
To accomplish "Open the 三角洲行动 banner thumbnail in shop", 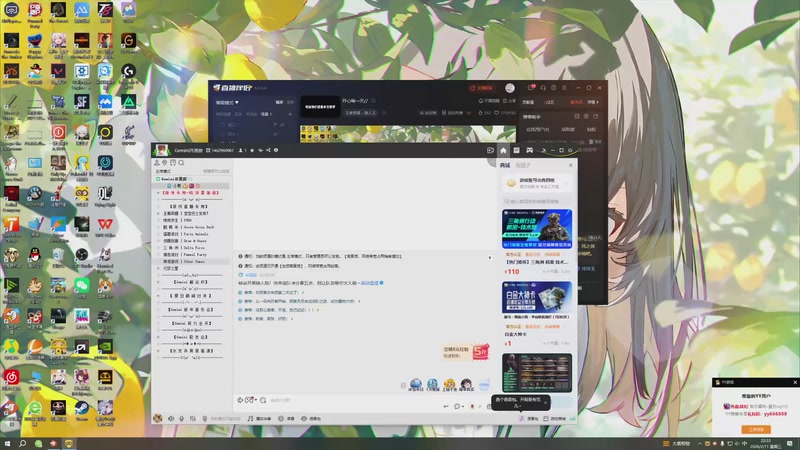I will click(537, 229).
